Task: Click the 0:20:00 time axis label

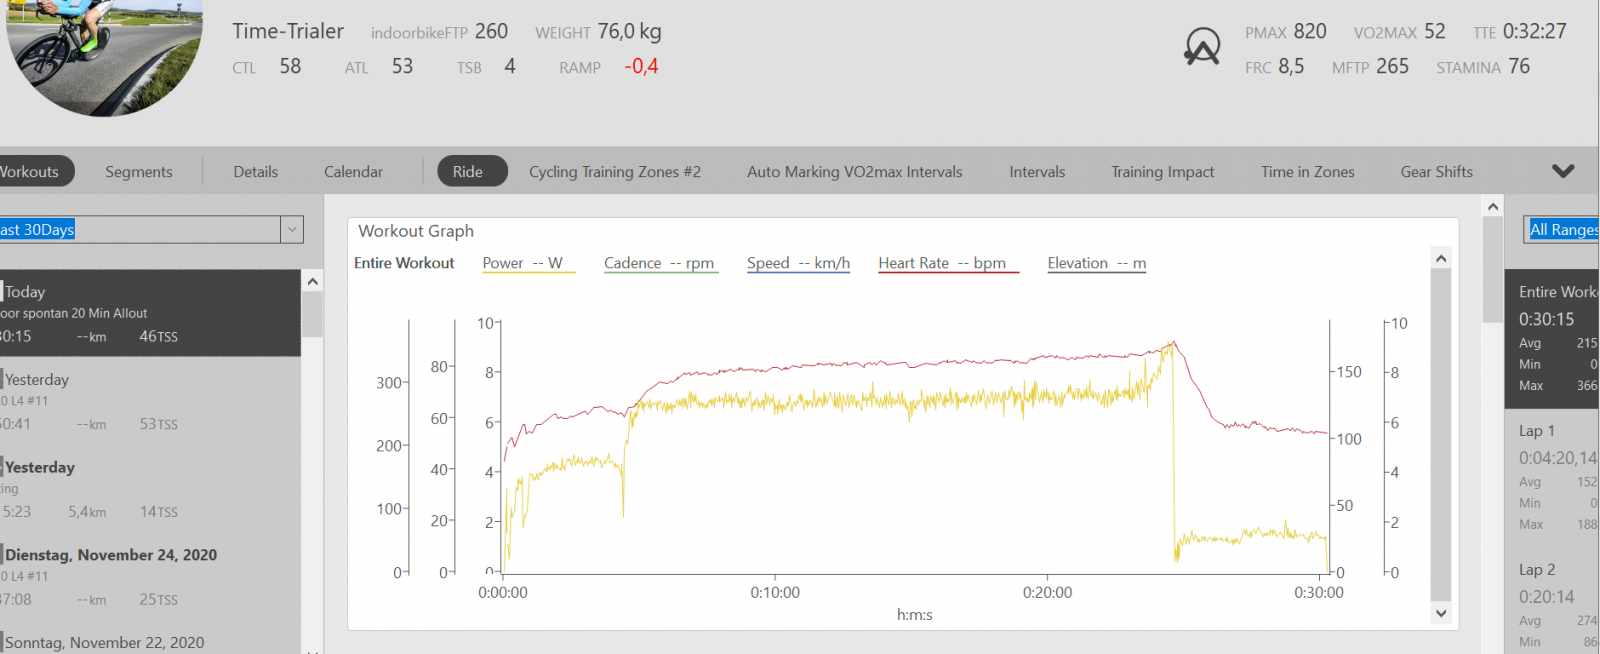Action: (x=1047, y=593)
